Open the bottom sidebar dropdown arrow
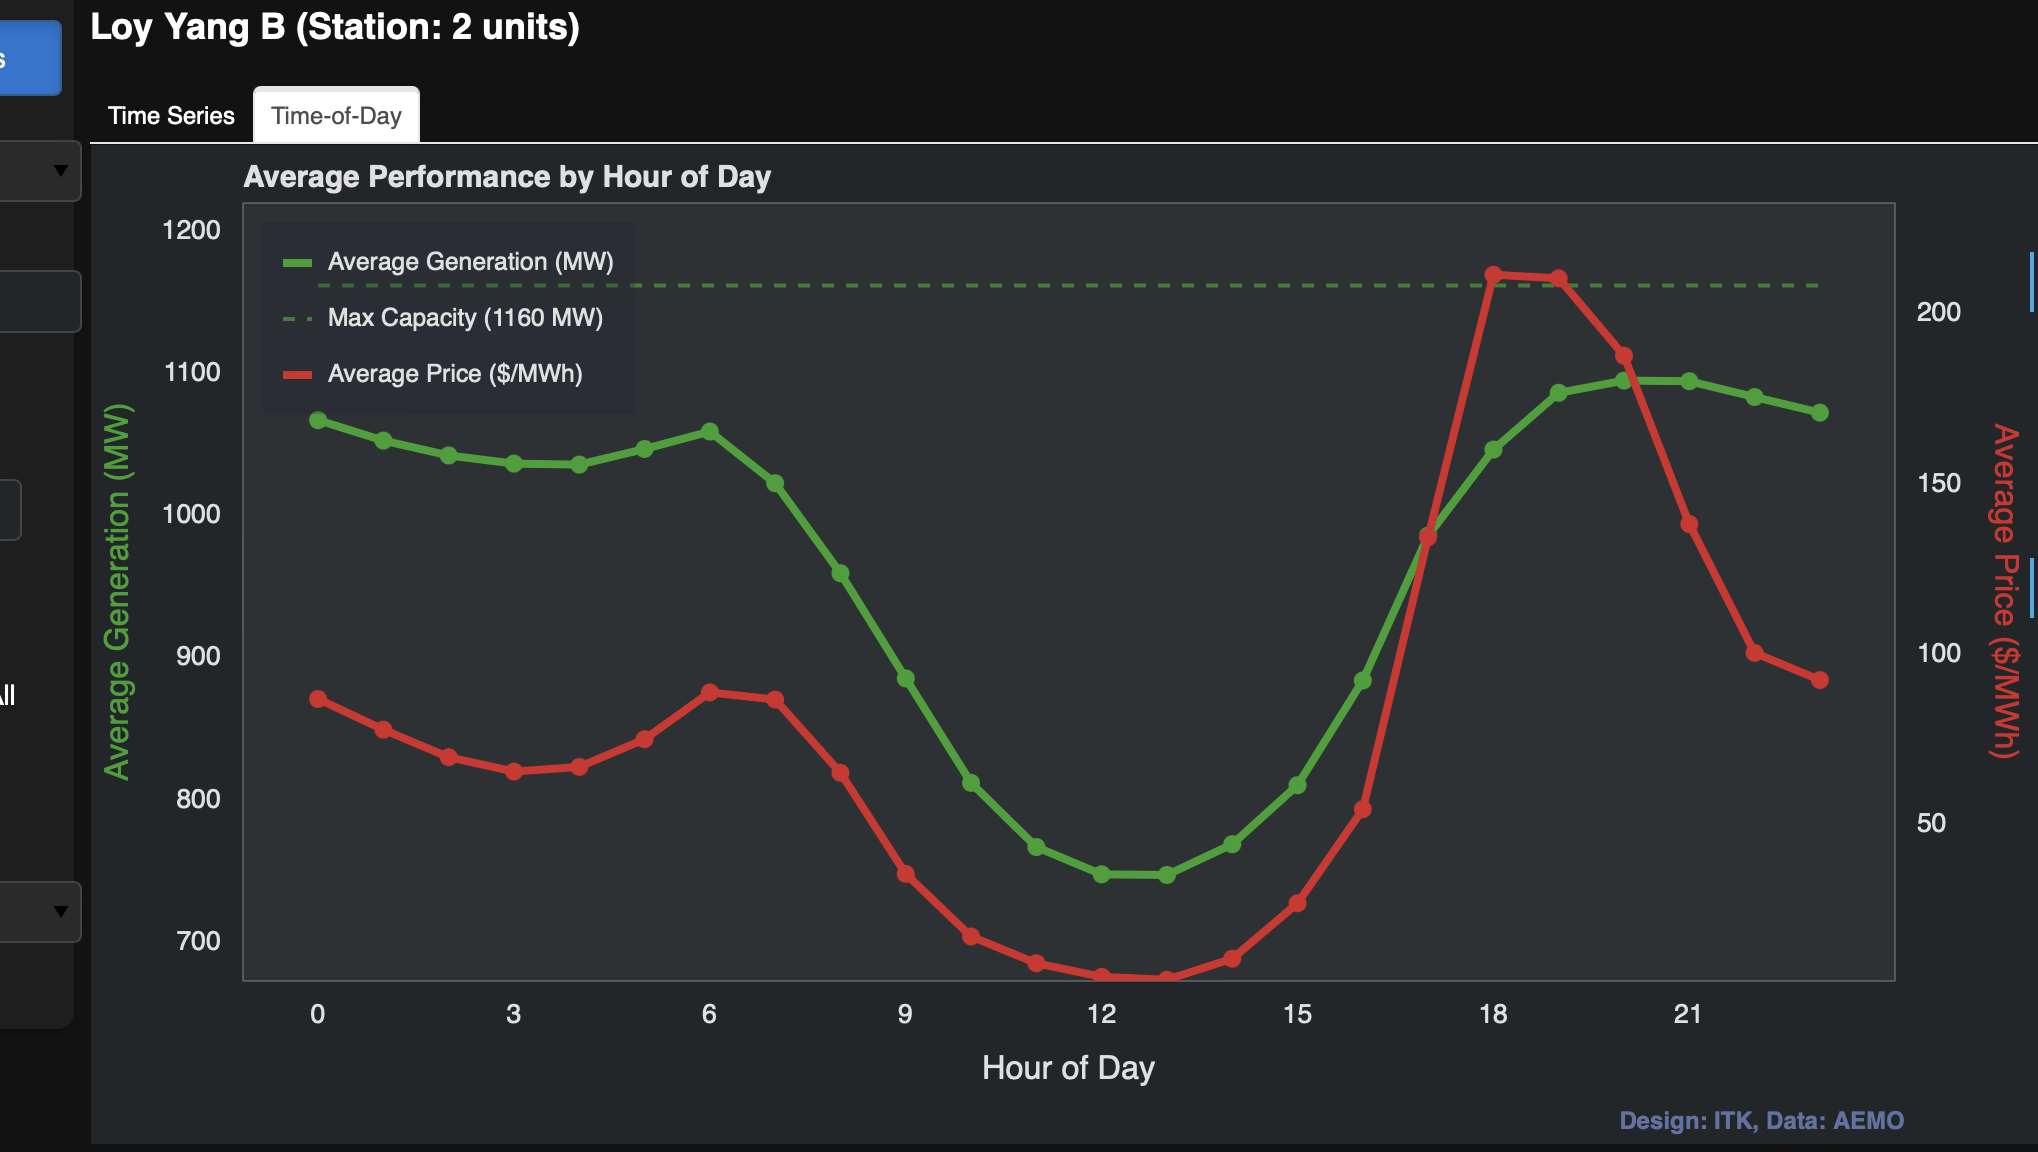Screen dimensions: 2038x1152 (x=60, y=911)
